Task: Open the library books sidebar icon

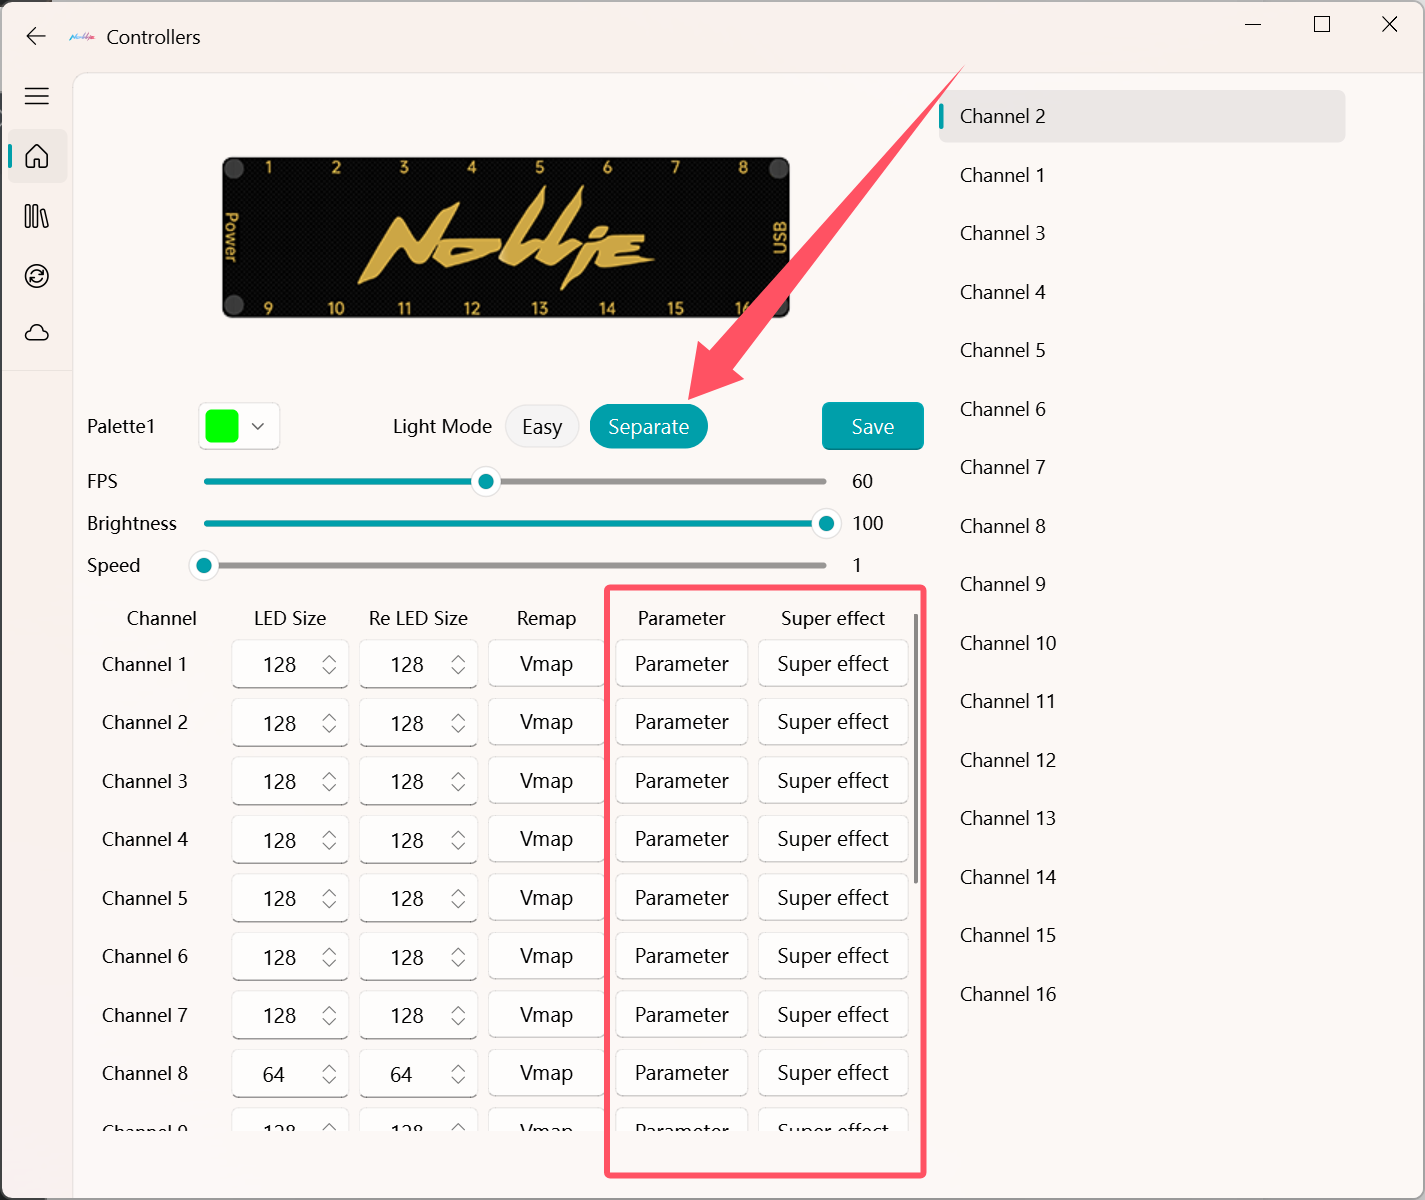Action: pyautogui.click(x=37, y=216)
